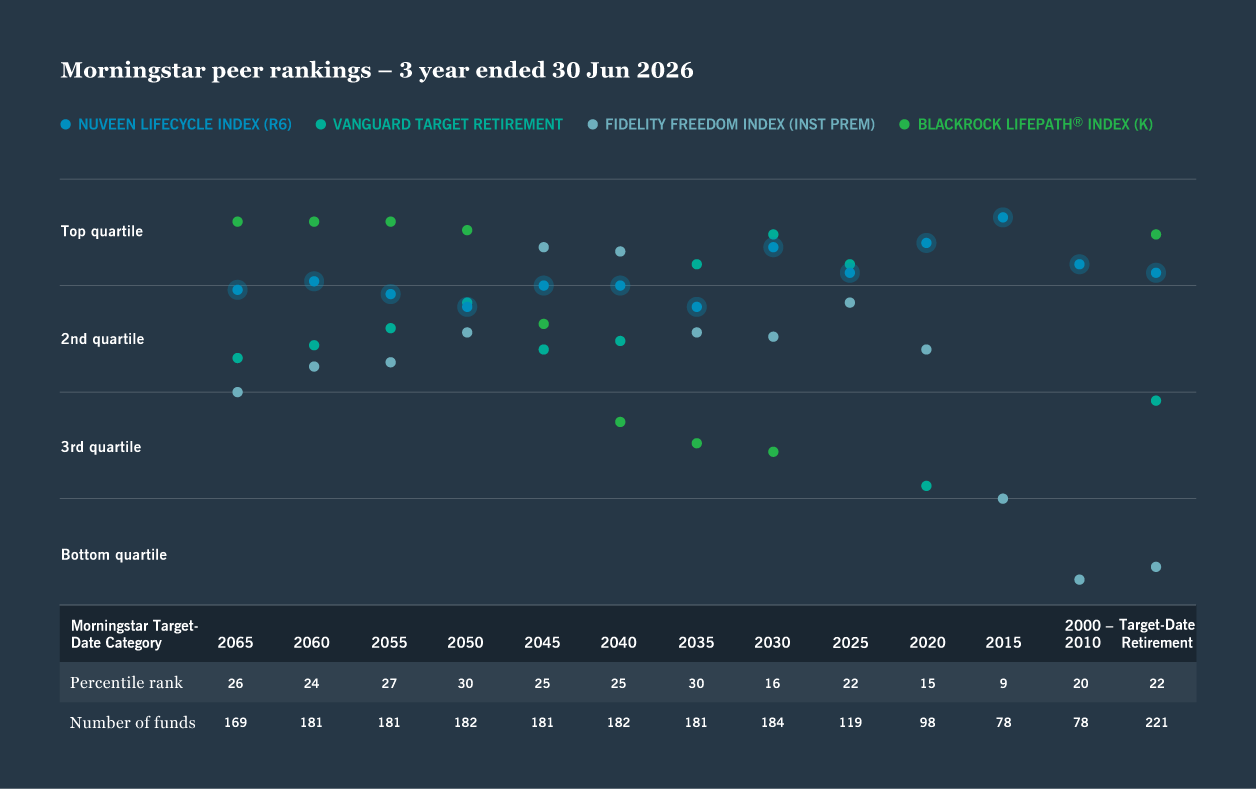
Task: Click the Nuveen Lifecycle Index (R6) legend label
Action: pyautogui.click(x=185, y=125)
